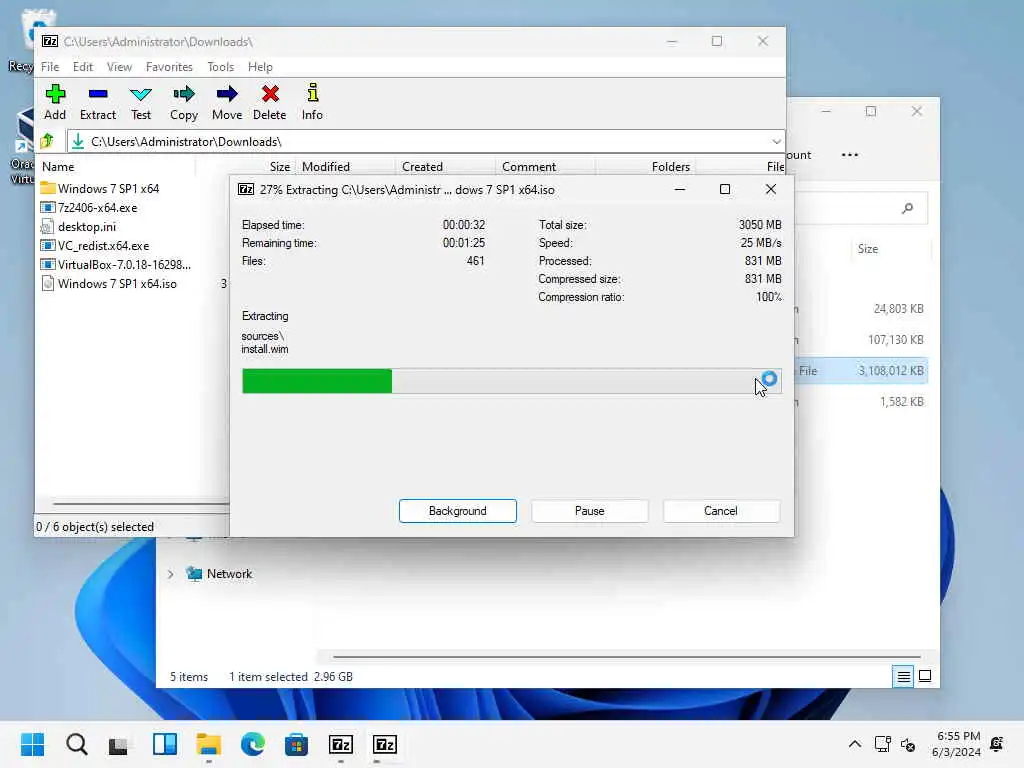Open the three-dots more options in Explorer

pos(850,155)
